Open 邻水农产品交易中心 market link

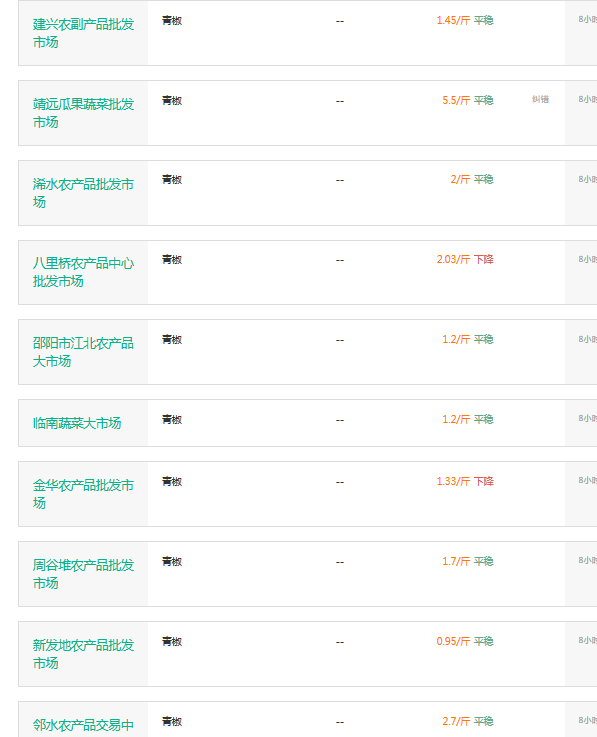click(x=83, y=725)
